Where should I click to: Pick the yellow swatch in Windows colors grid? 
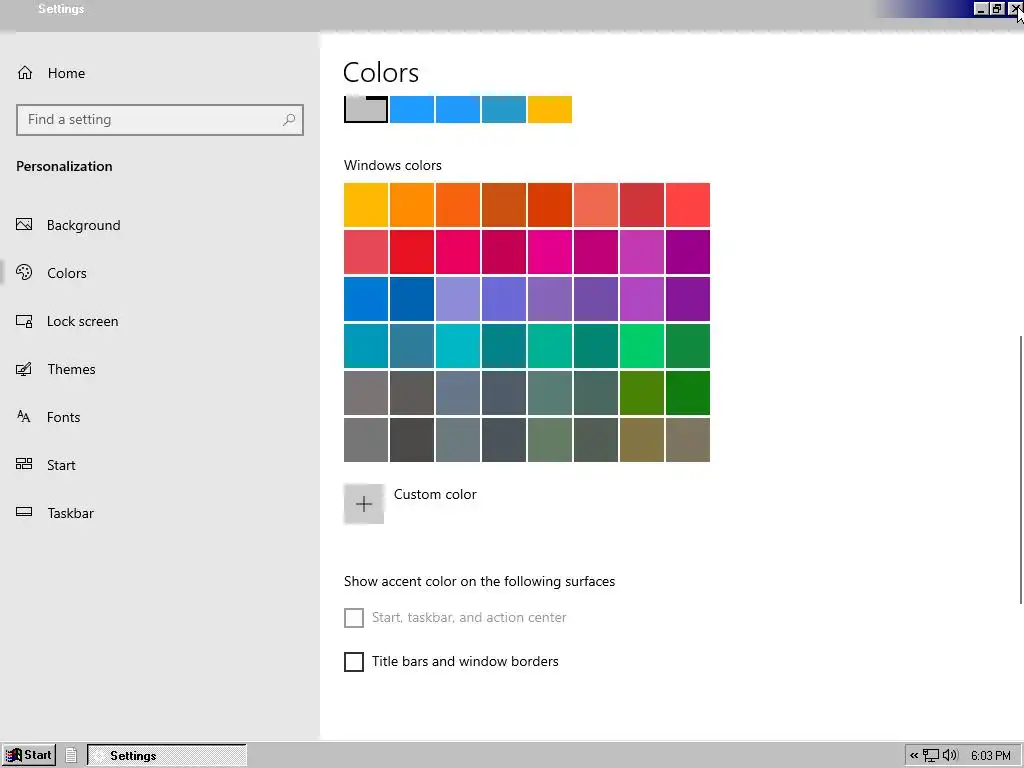[x=366, y=205]
